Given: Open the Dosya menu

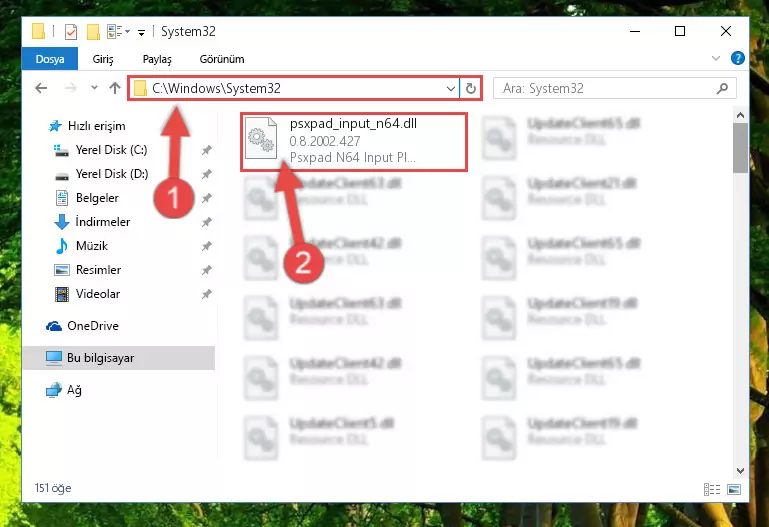Looking at the screenshot, I should [x=50, y=59].
